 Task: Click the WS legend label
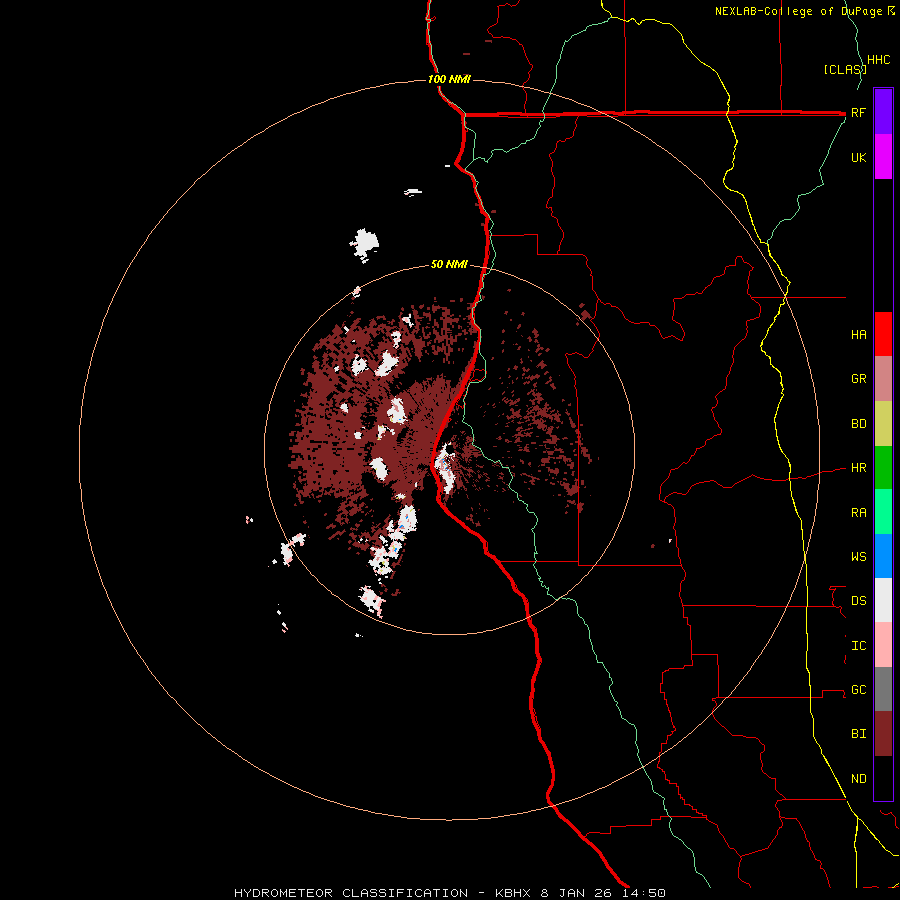tap(859, 557)
